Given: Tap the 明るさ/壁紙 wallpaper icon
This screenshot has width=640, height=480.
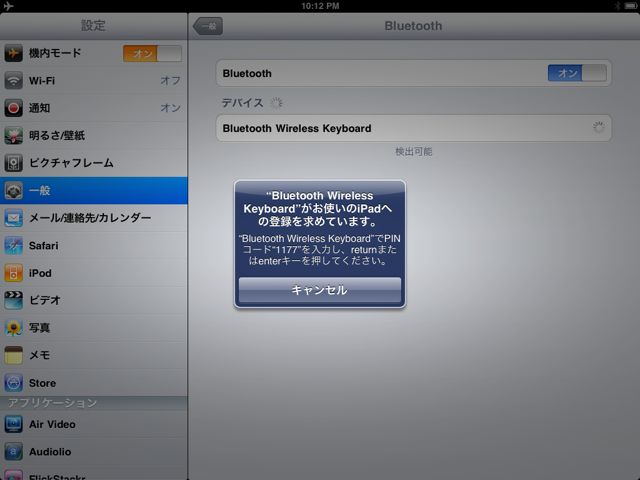Looking at the screenshot, I should click(13, 136).
